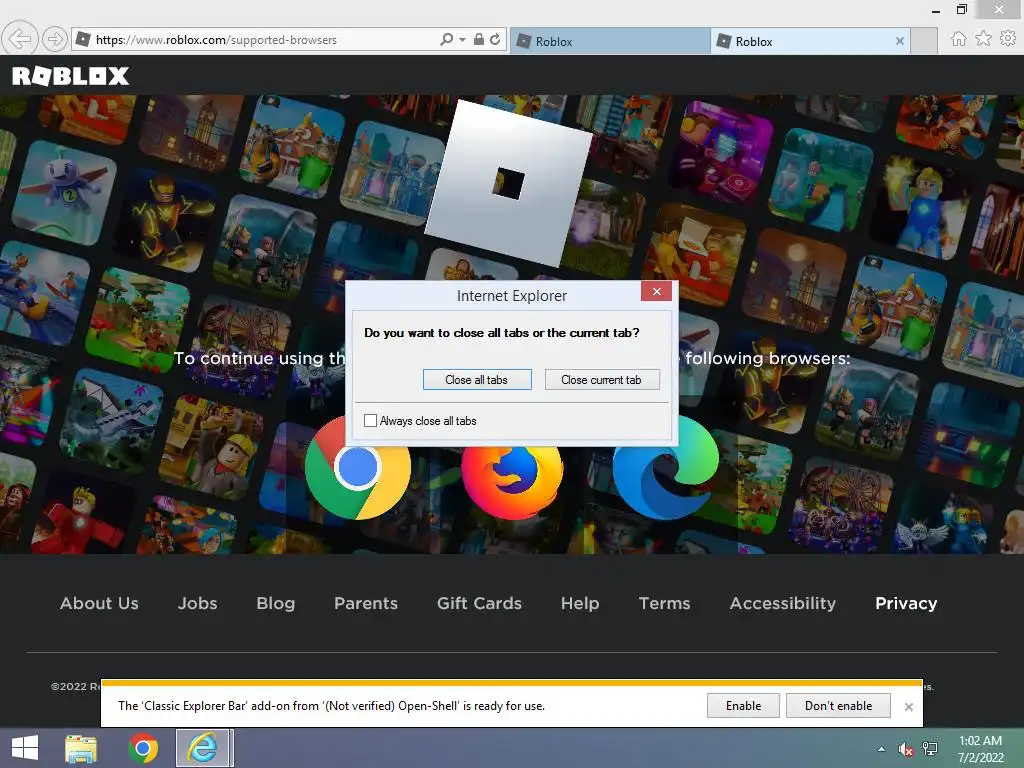This screenshot has height=768, width=1024.
Task: Open a new tab with the blank tab button
Action: tap(924, 41)
